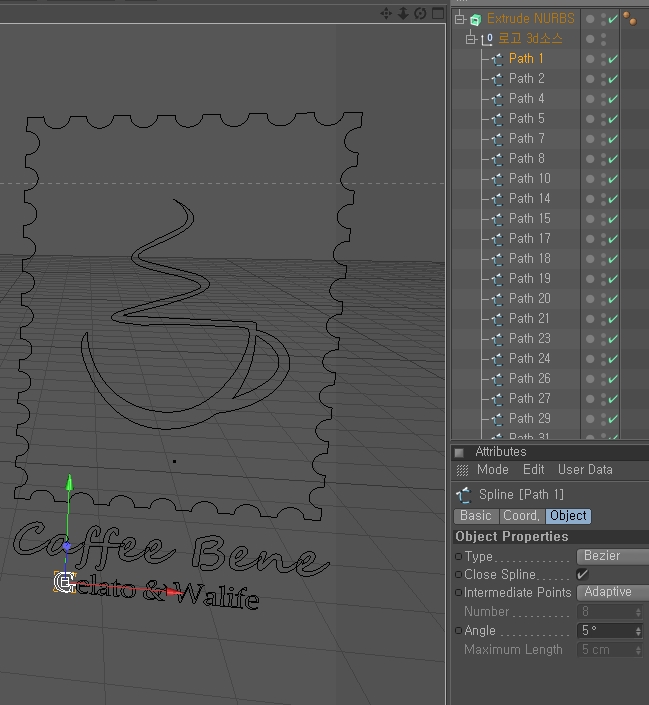Select the Extrude NURBS object name
The width and height of the screenshot is (649, 705).
click(x=531, y=19)
